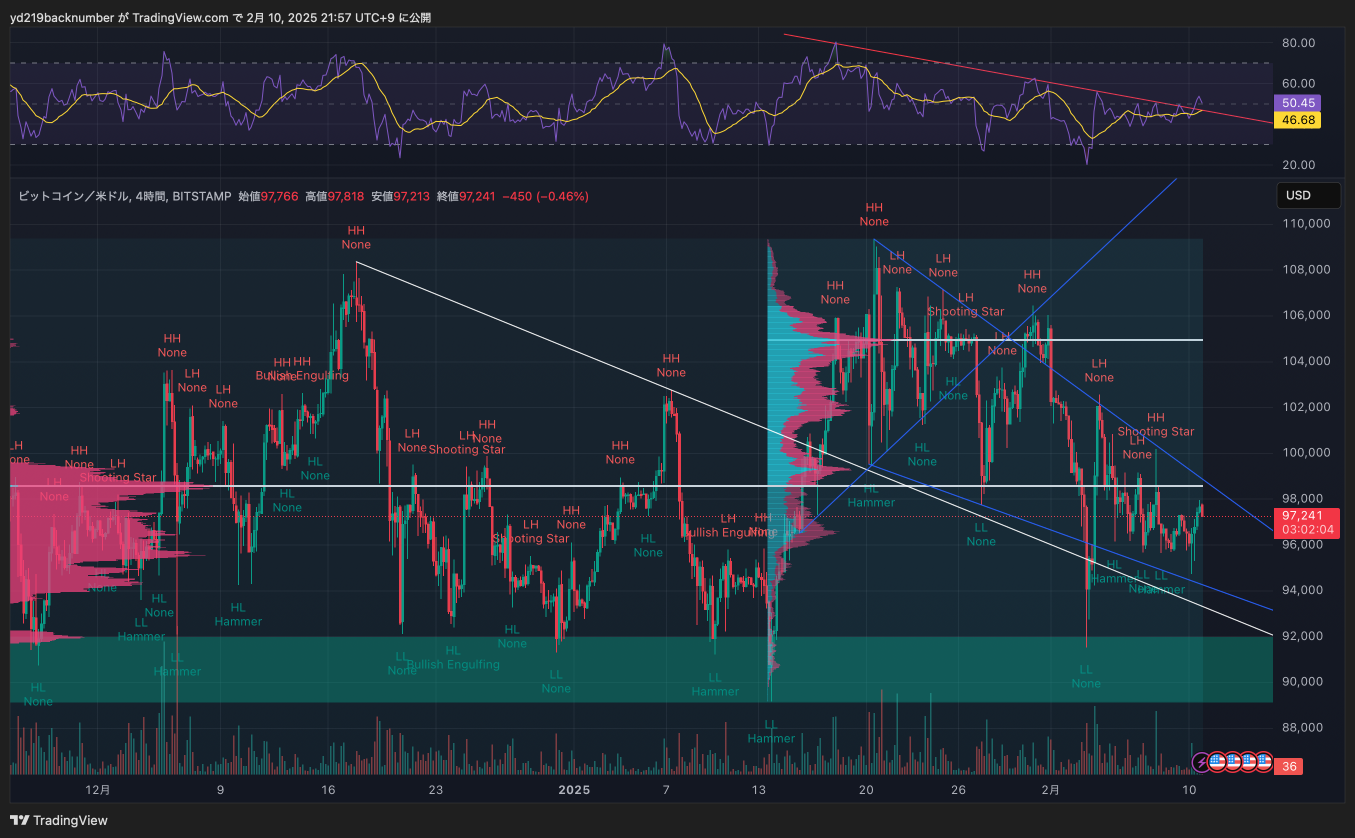Image resolution: width=1355 pixels, height=838 pixels.
Task: Click the ビットコイン／米ドル symbol title
Action: (x=74, y=197)
